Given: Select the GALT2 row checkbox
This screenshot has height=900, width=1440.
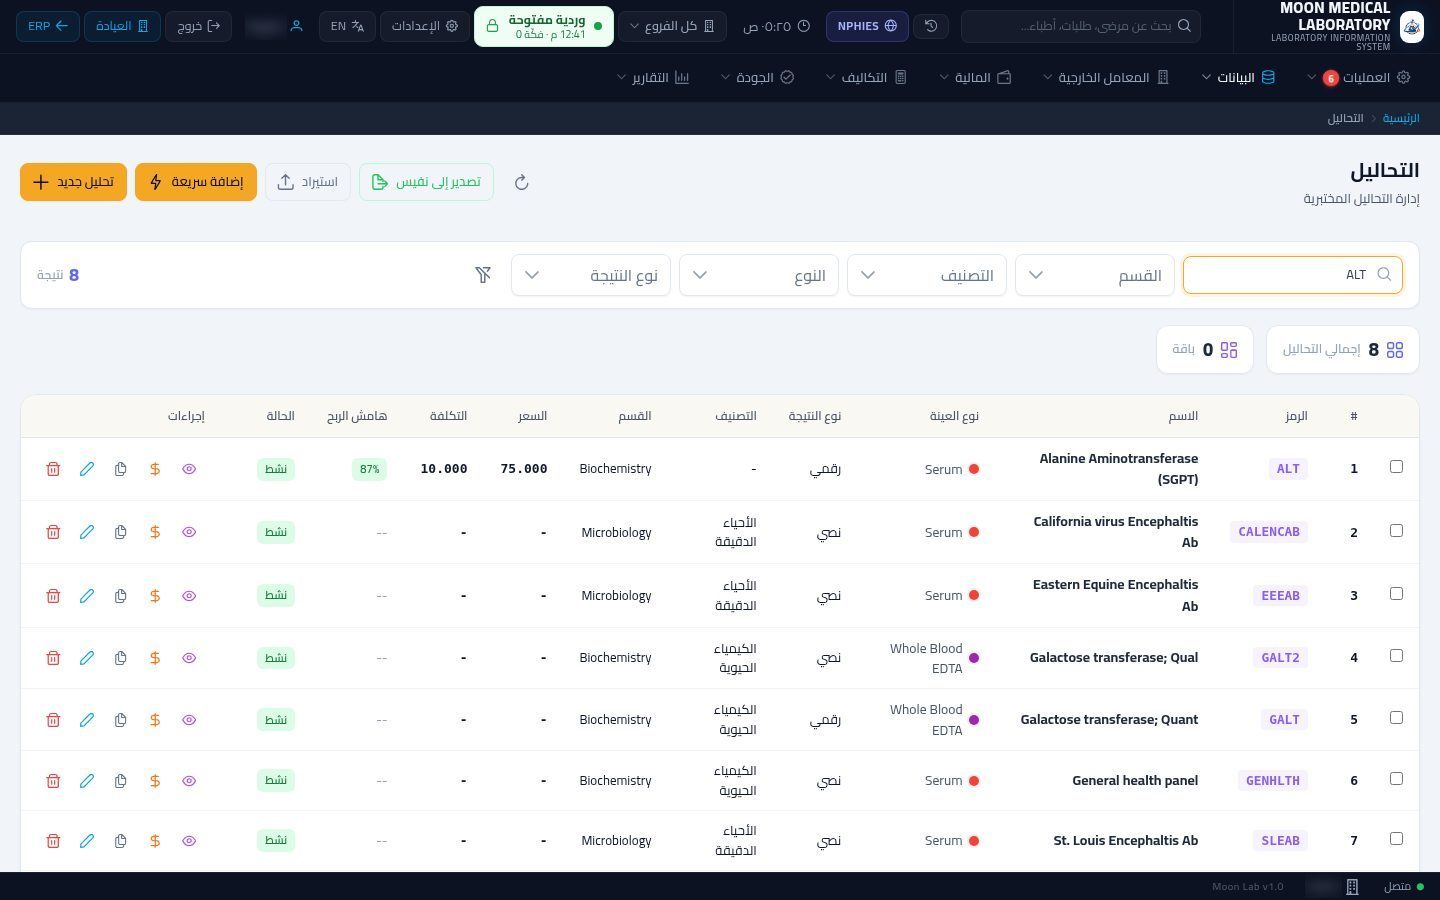Looking at the screenshot, I should tap(1396, 656).
